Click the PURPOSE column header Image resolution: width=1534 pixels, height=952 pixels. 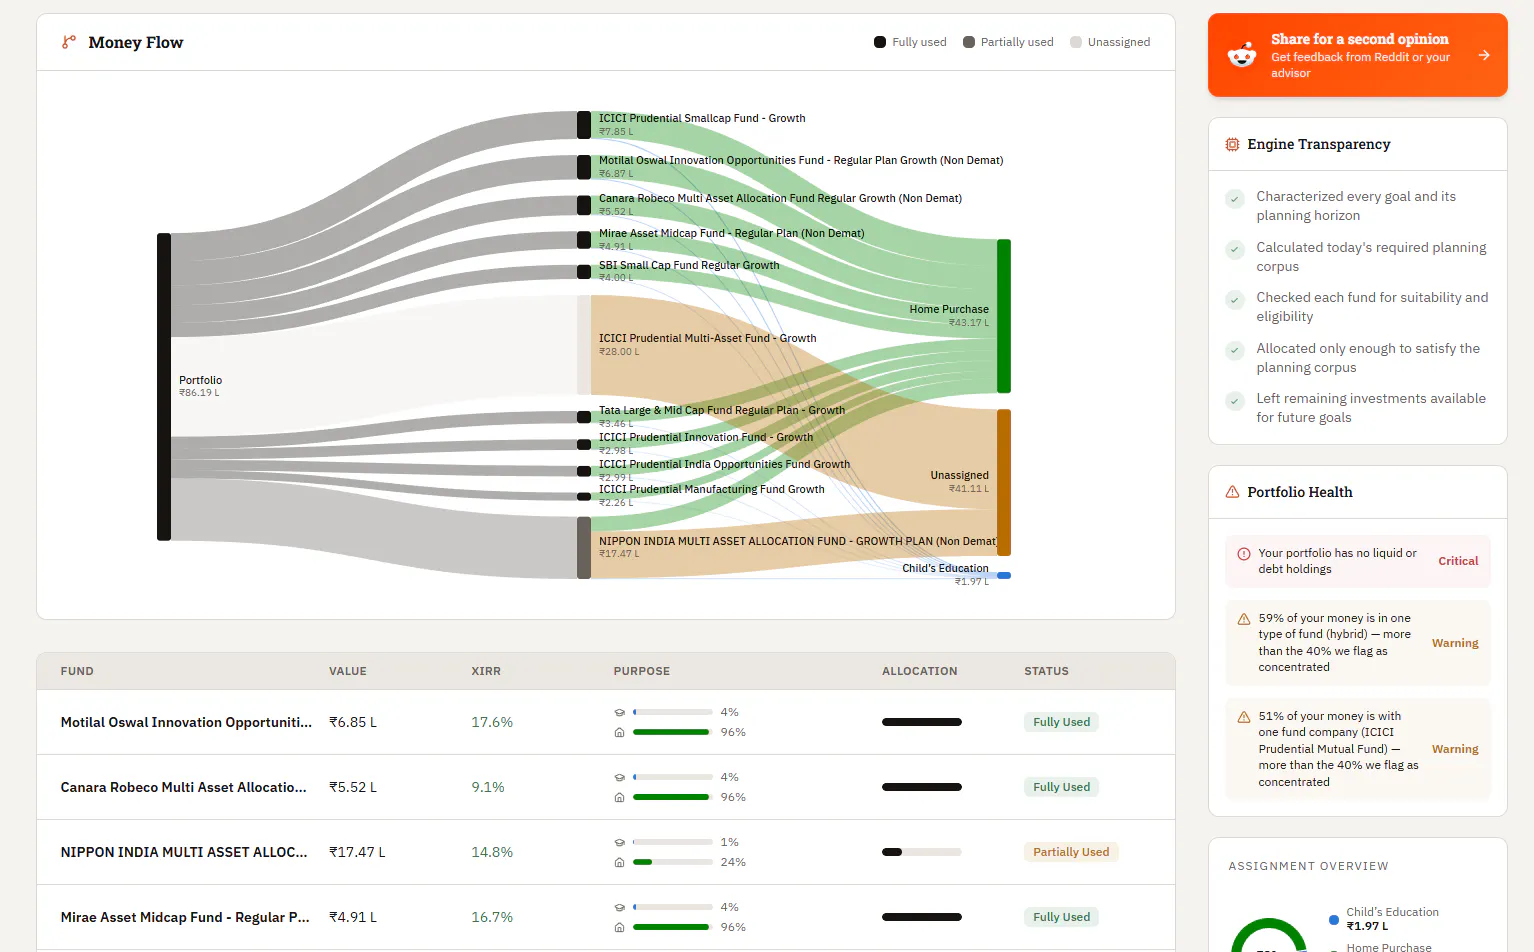pos(642,671)
